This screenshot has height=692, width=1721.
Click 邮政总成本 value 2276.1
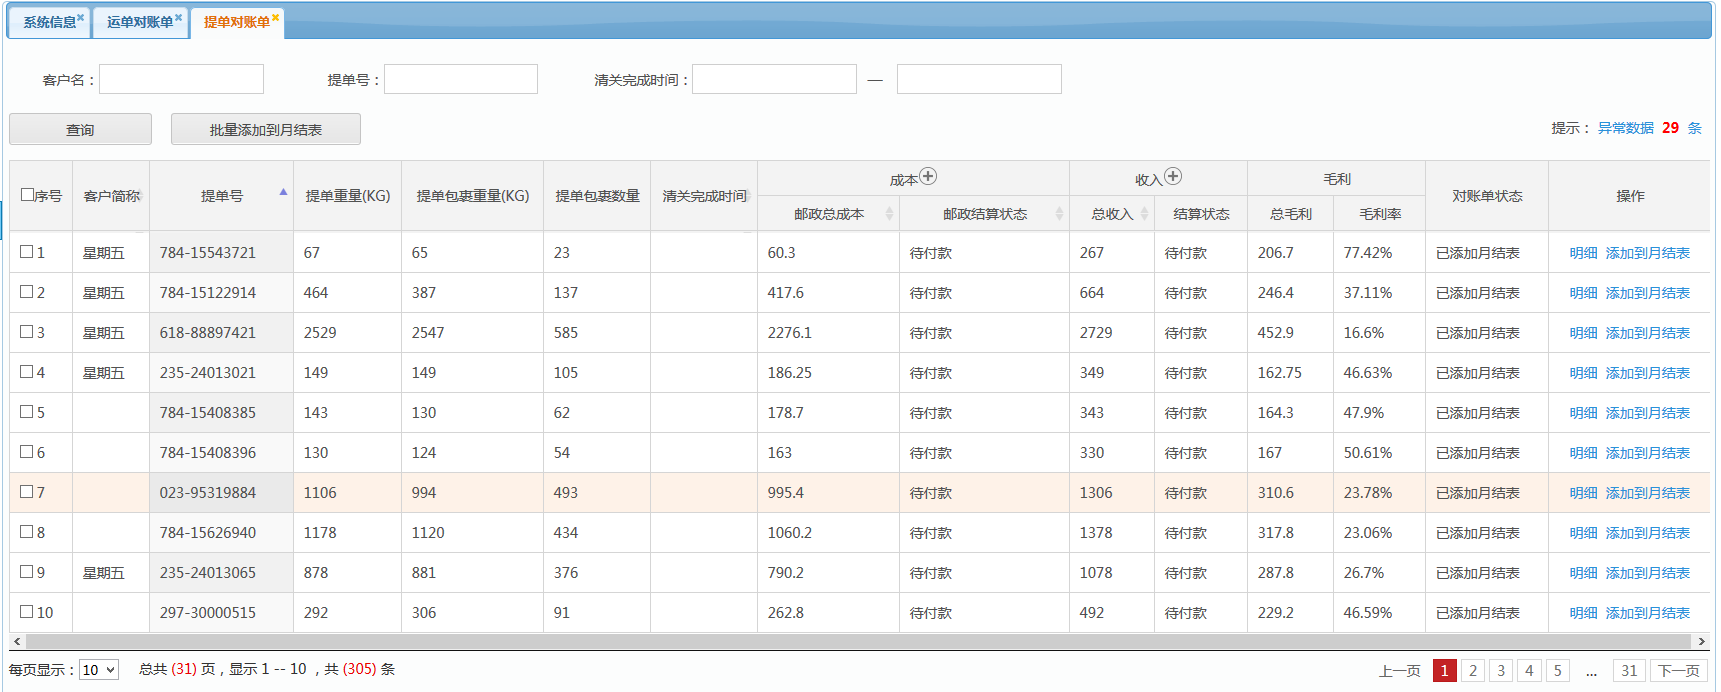[790, 333]
